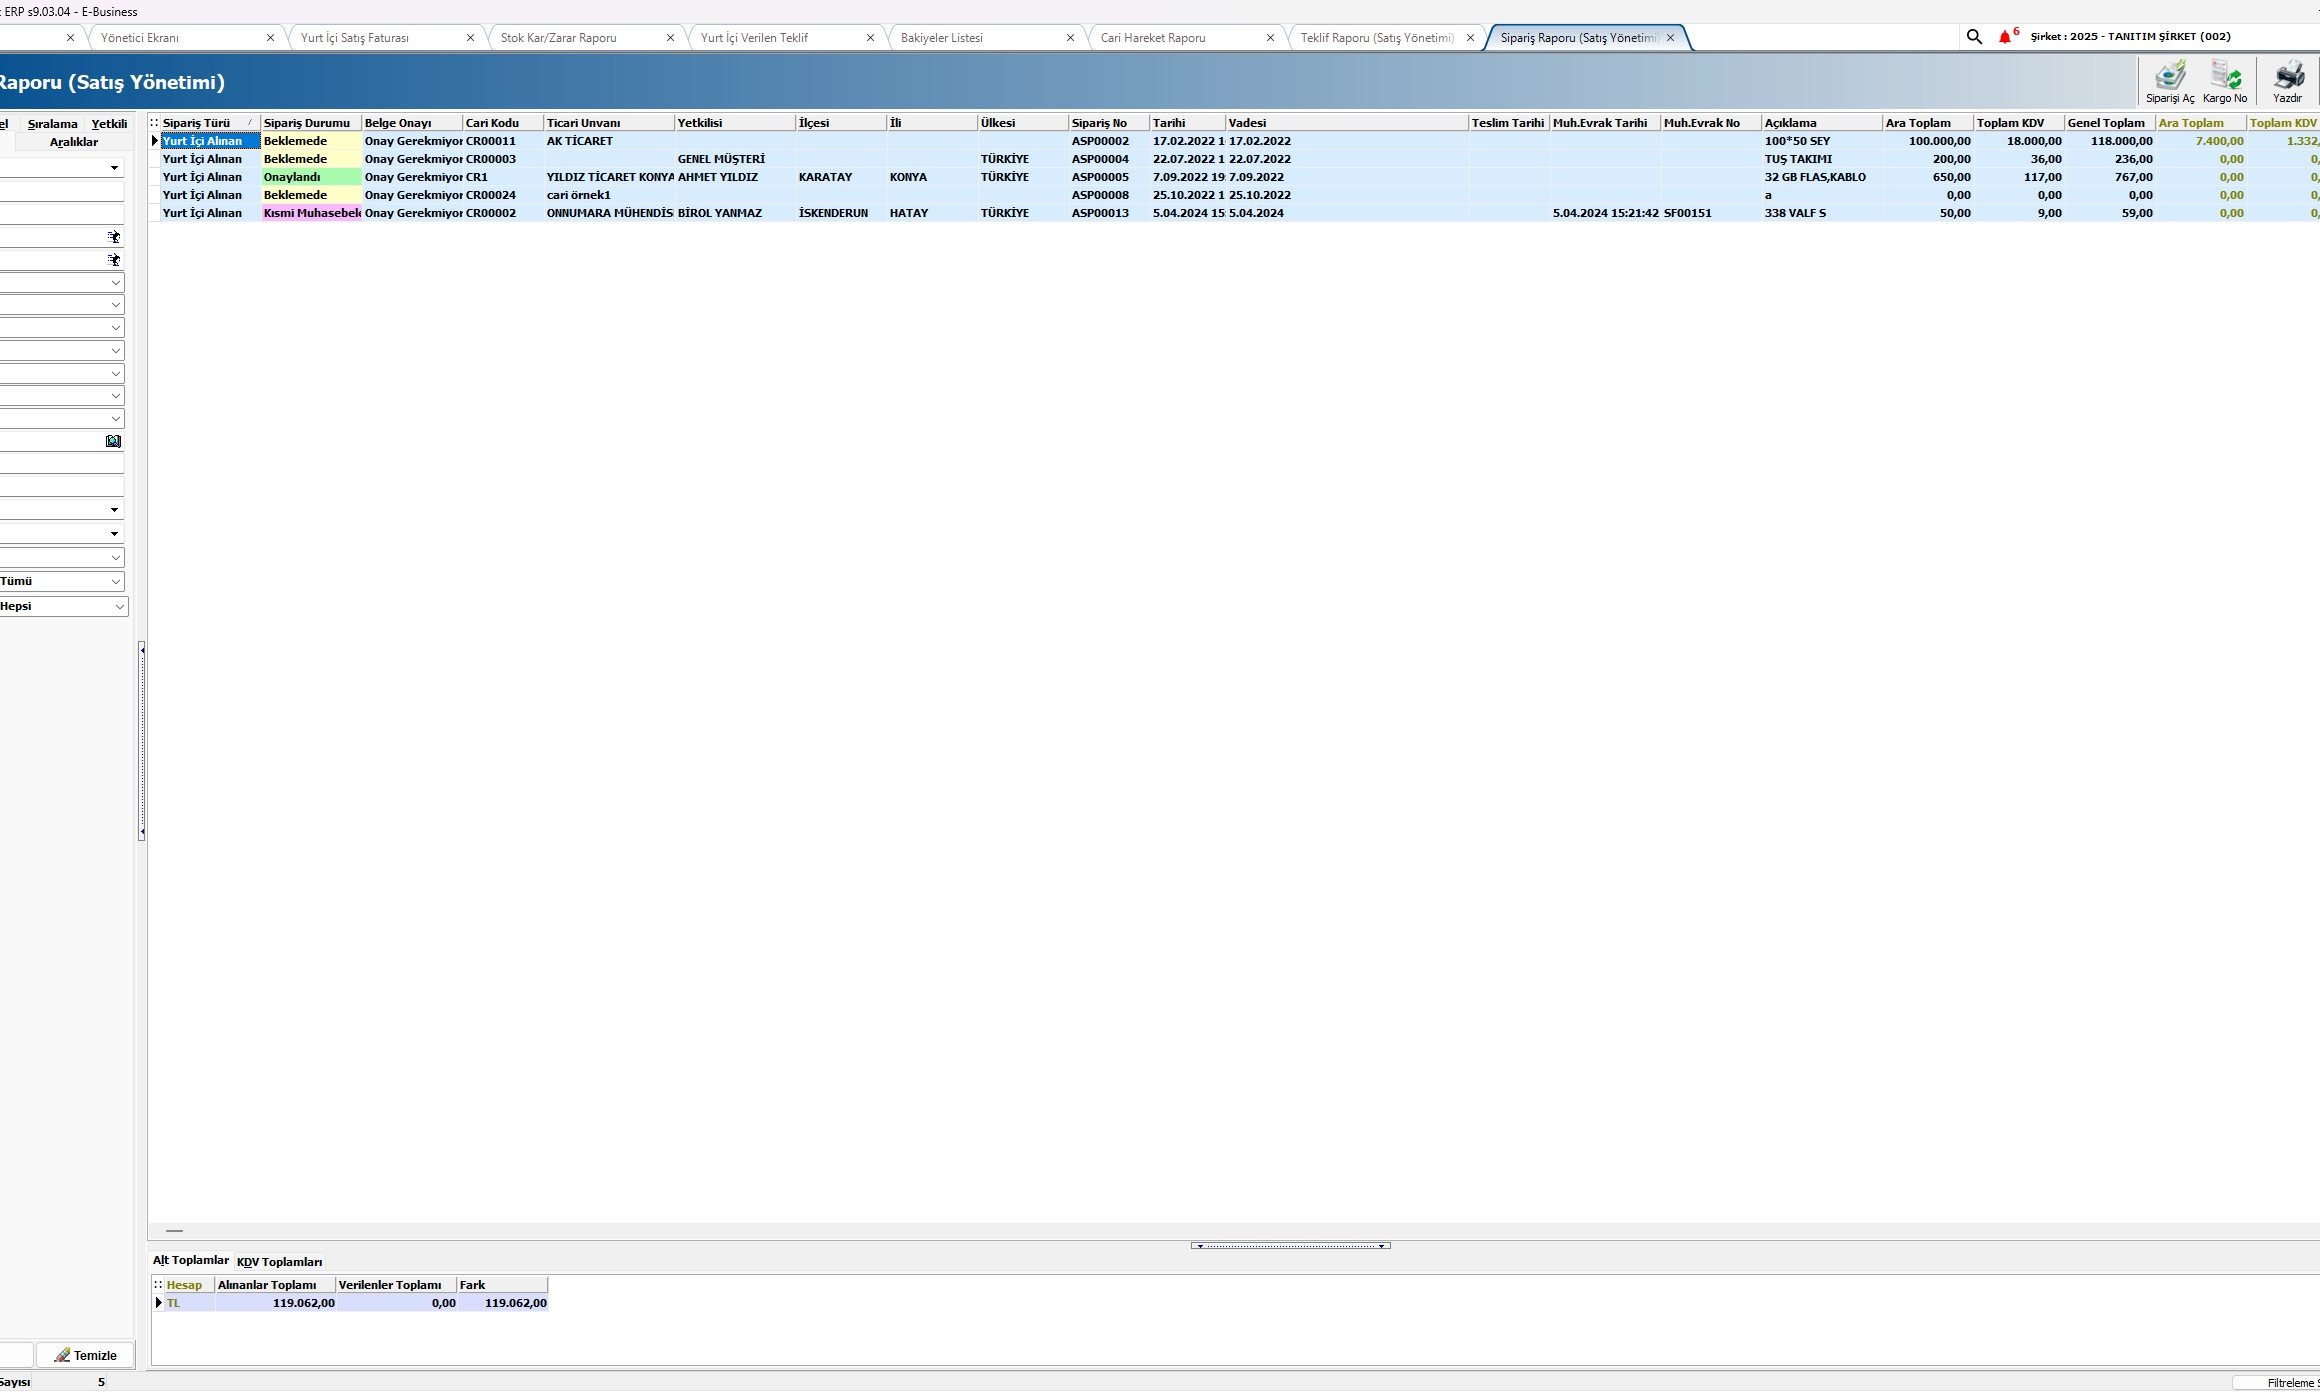The image size is (2320, 1392).
Task: Open the KDV Toplamları tab
Action: pos(279,1262)
